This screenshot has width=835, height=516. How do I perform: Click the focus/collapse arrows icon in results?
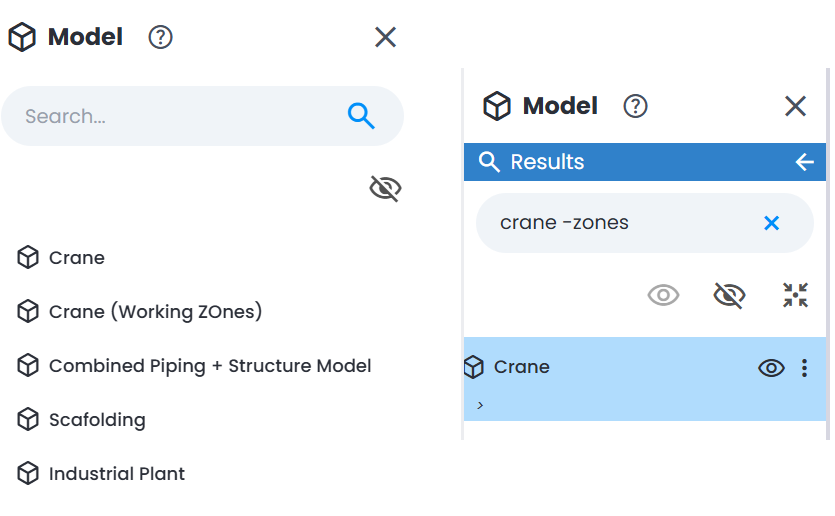[796, 295]
